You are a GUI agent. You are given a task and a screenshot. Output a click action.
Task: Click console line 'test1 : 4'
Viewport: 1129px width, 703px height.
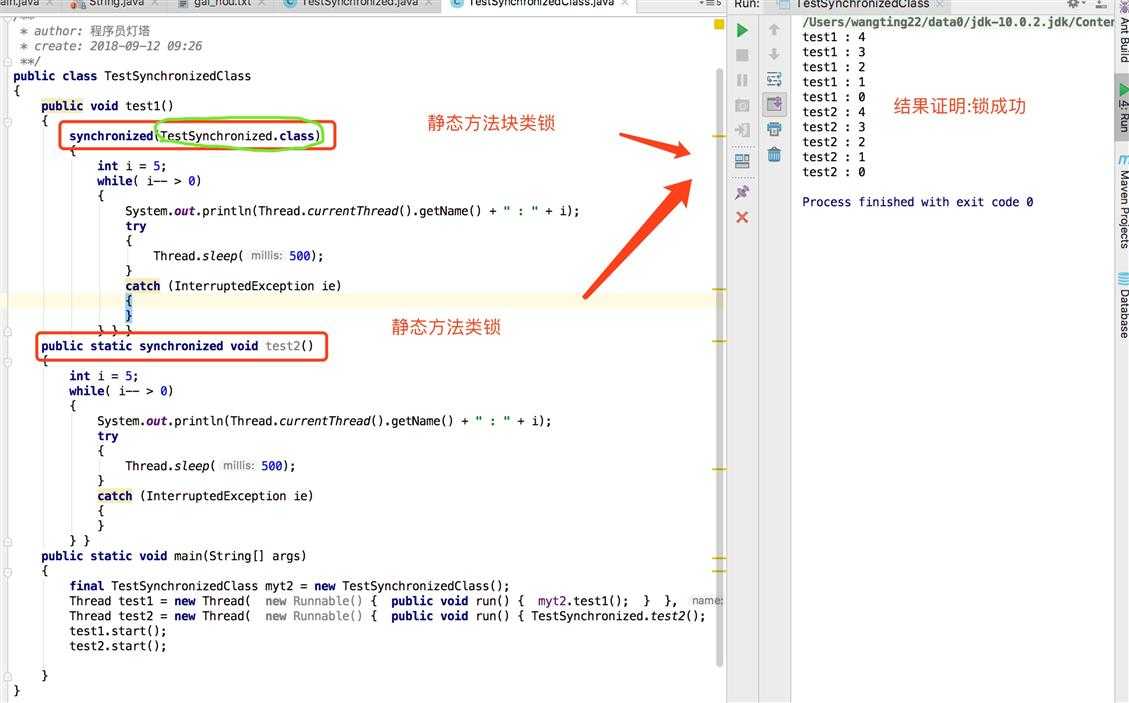(x=834, y=37)
